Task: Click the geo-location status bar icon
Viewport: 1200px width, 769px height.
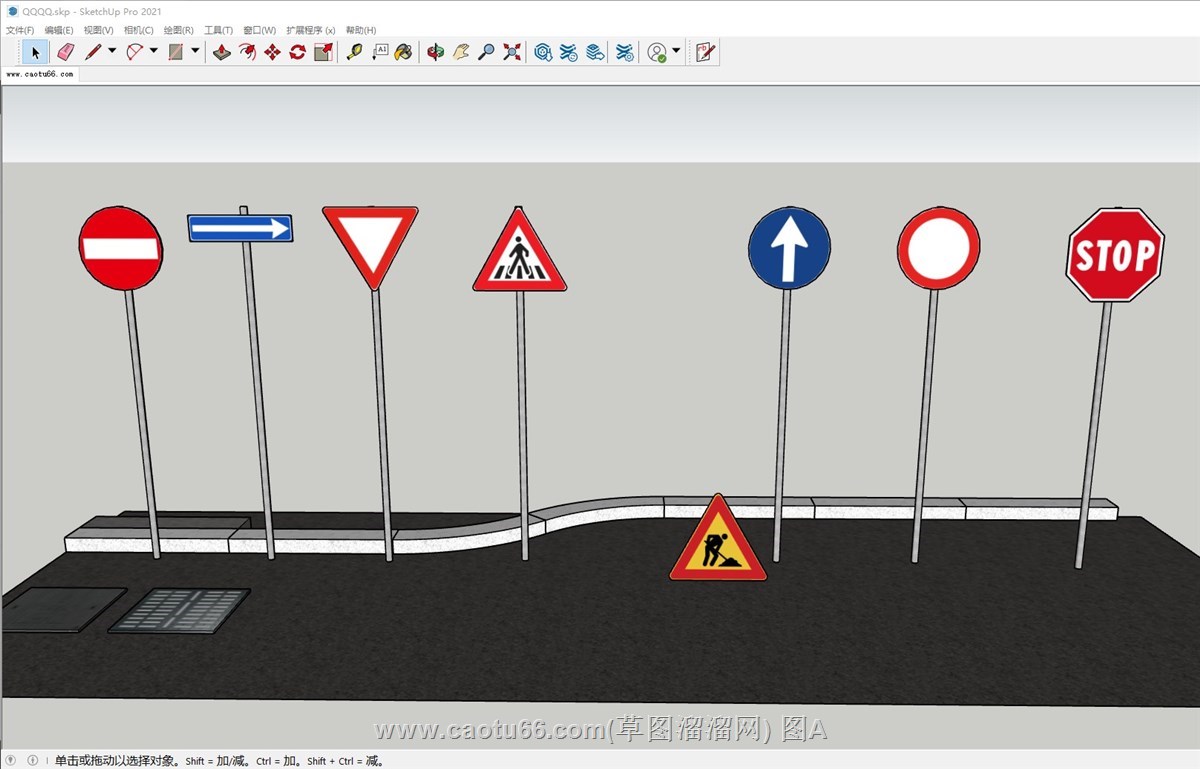Action: (11, 760)
